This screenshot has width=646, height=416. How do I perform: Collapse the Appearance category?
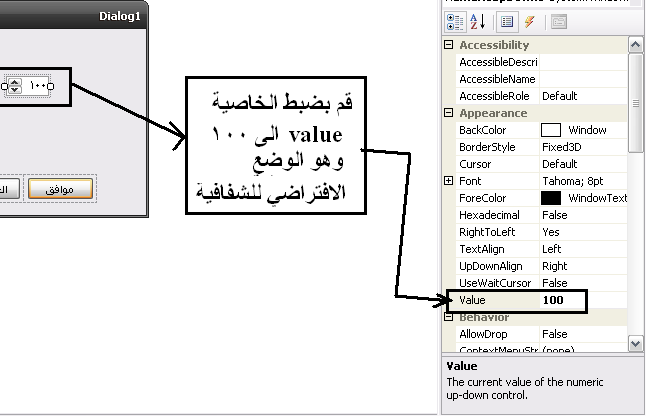coord(448,113)
